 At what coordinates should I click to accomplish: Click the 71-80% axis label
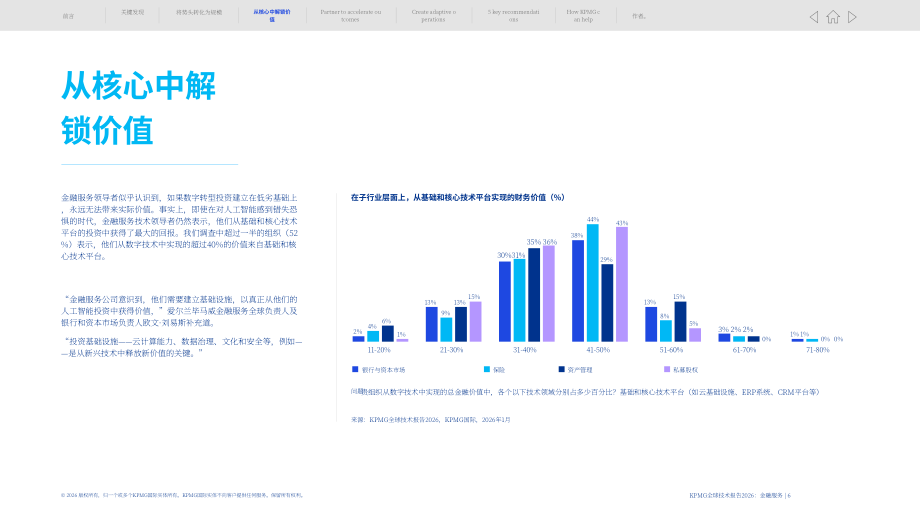click(818, 350)
